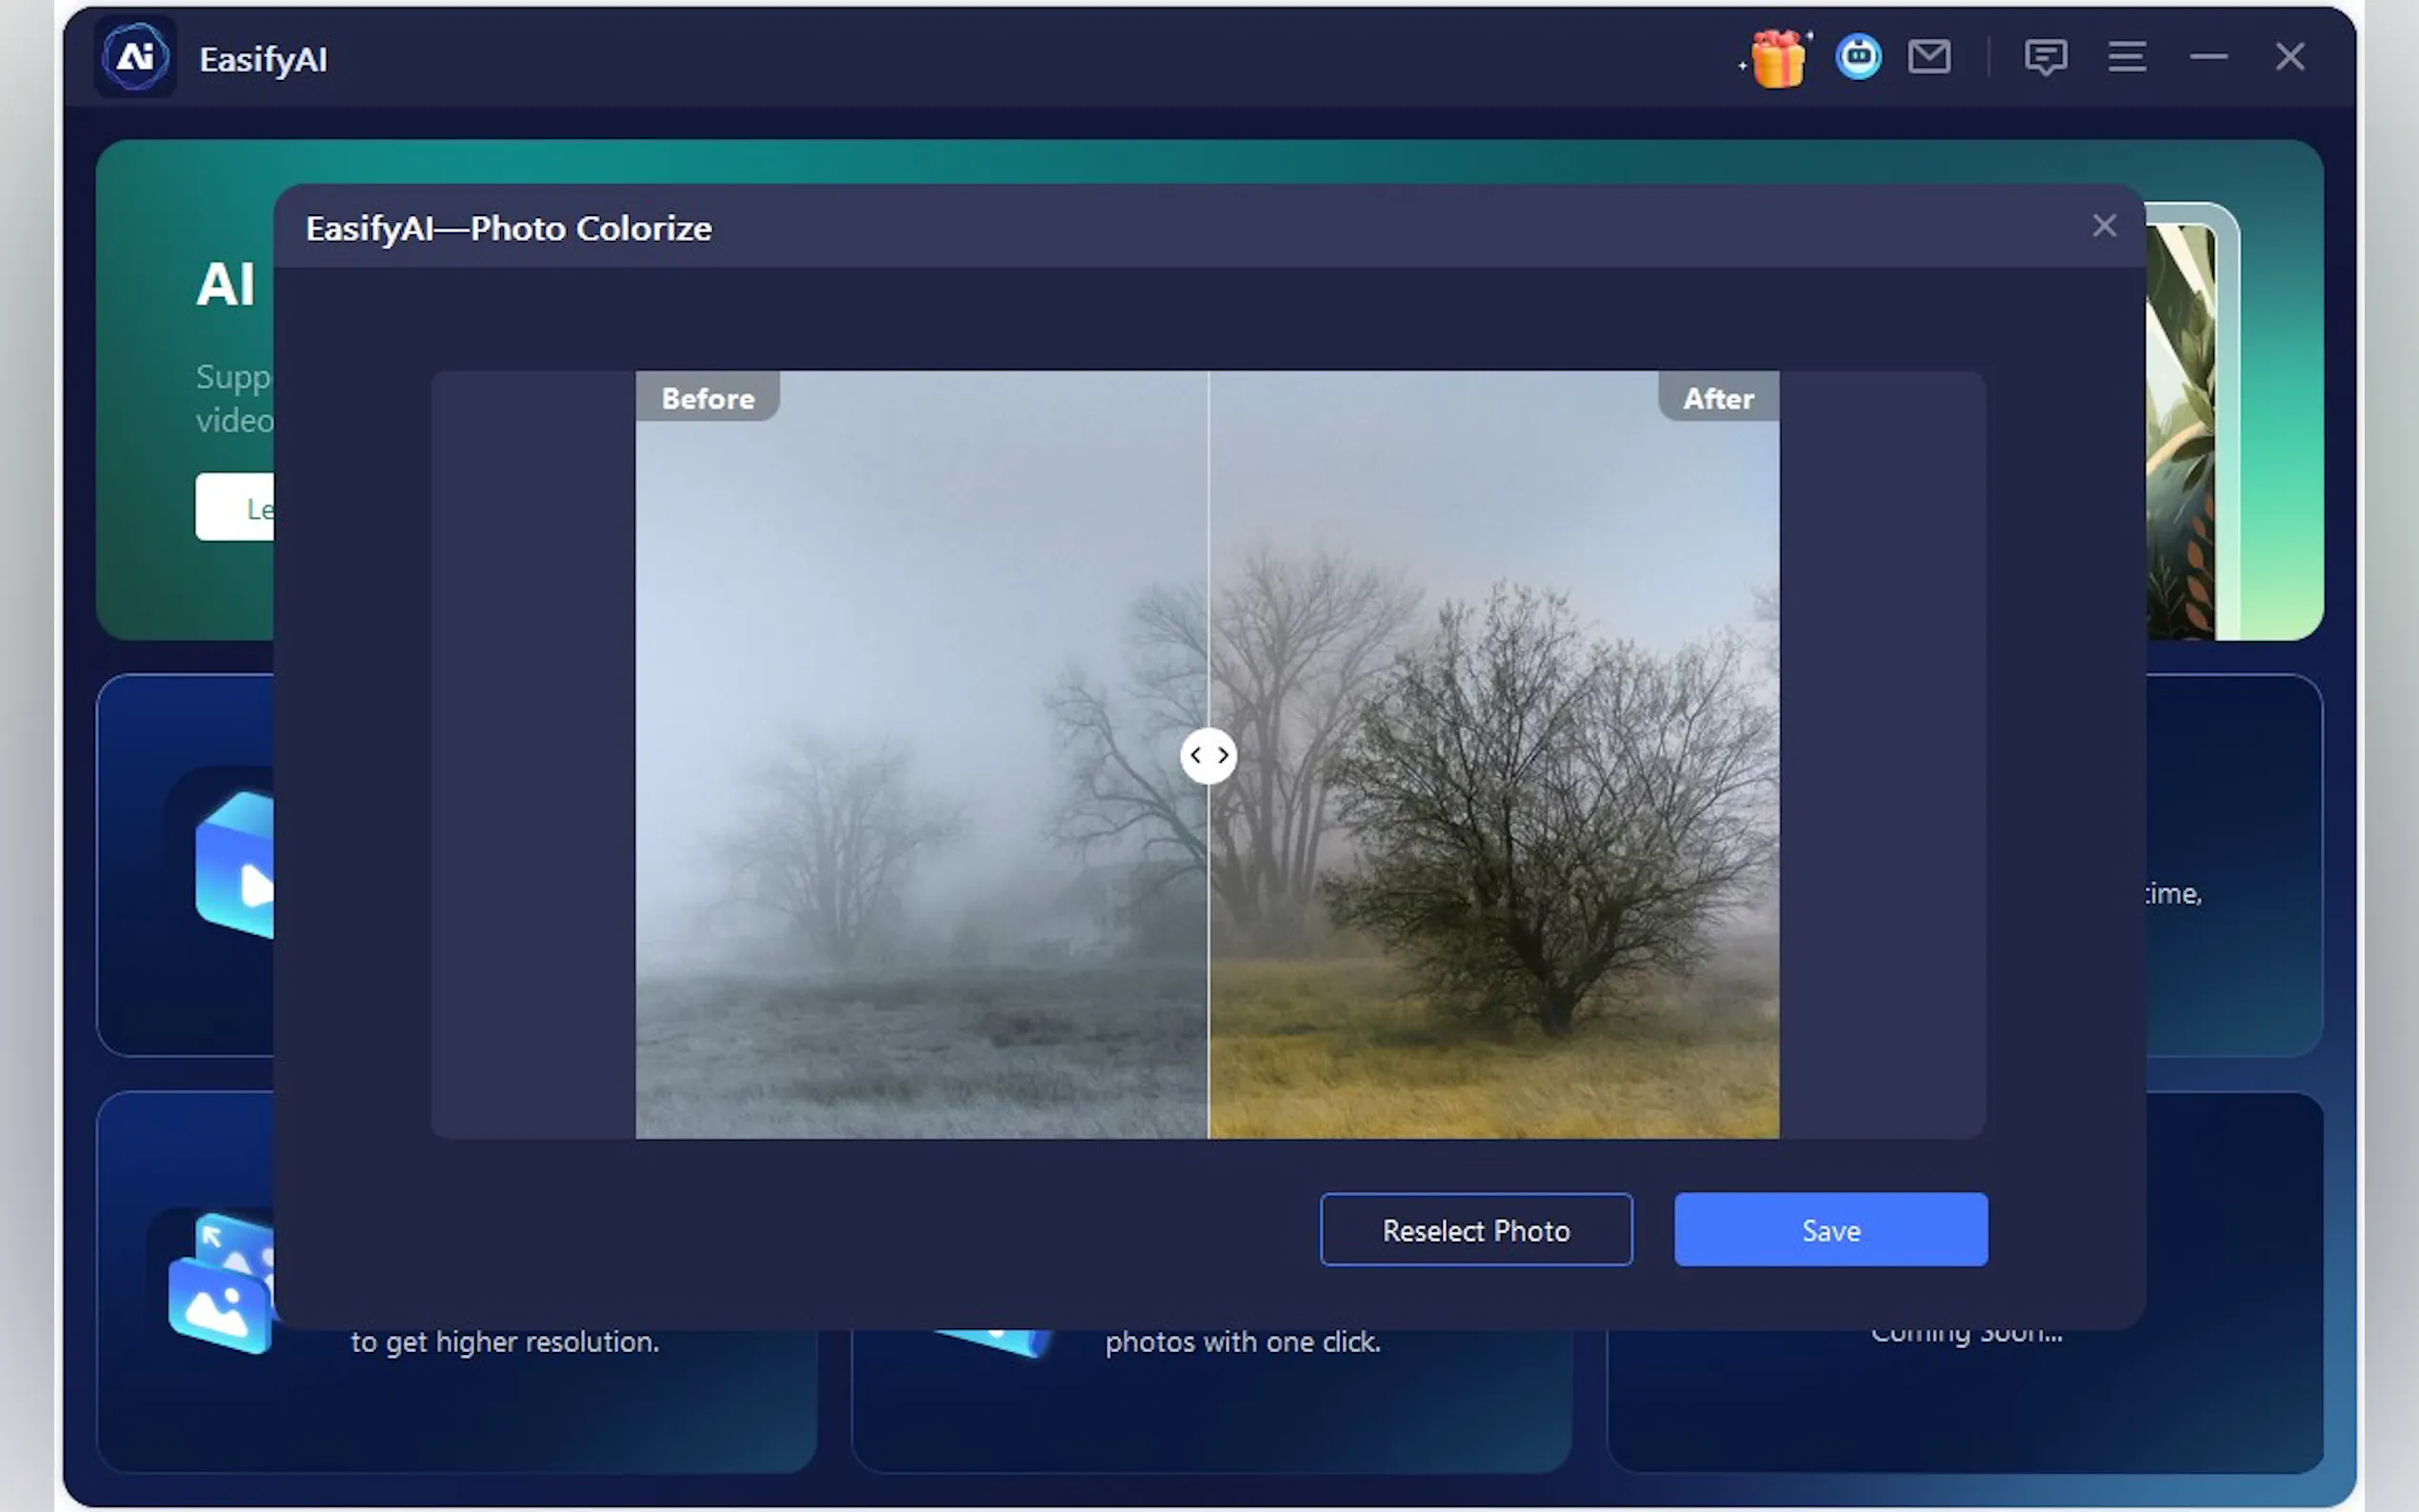
Task: Open the feedback speech bubble icon
Action: coord(2045,57)
